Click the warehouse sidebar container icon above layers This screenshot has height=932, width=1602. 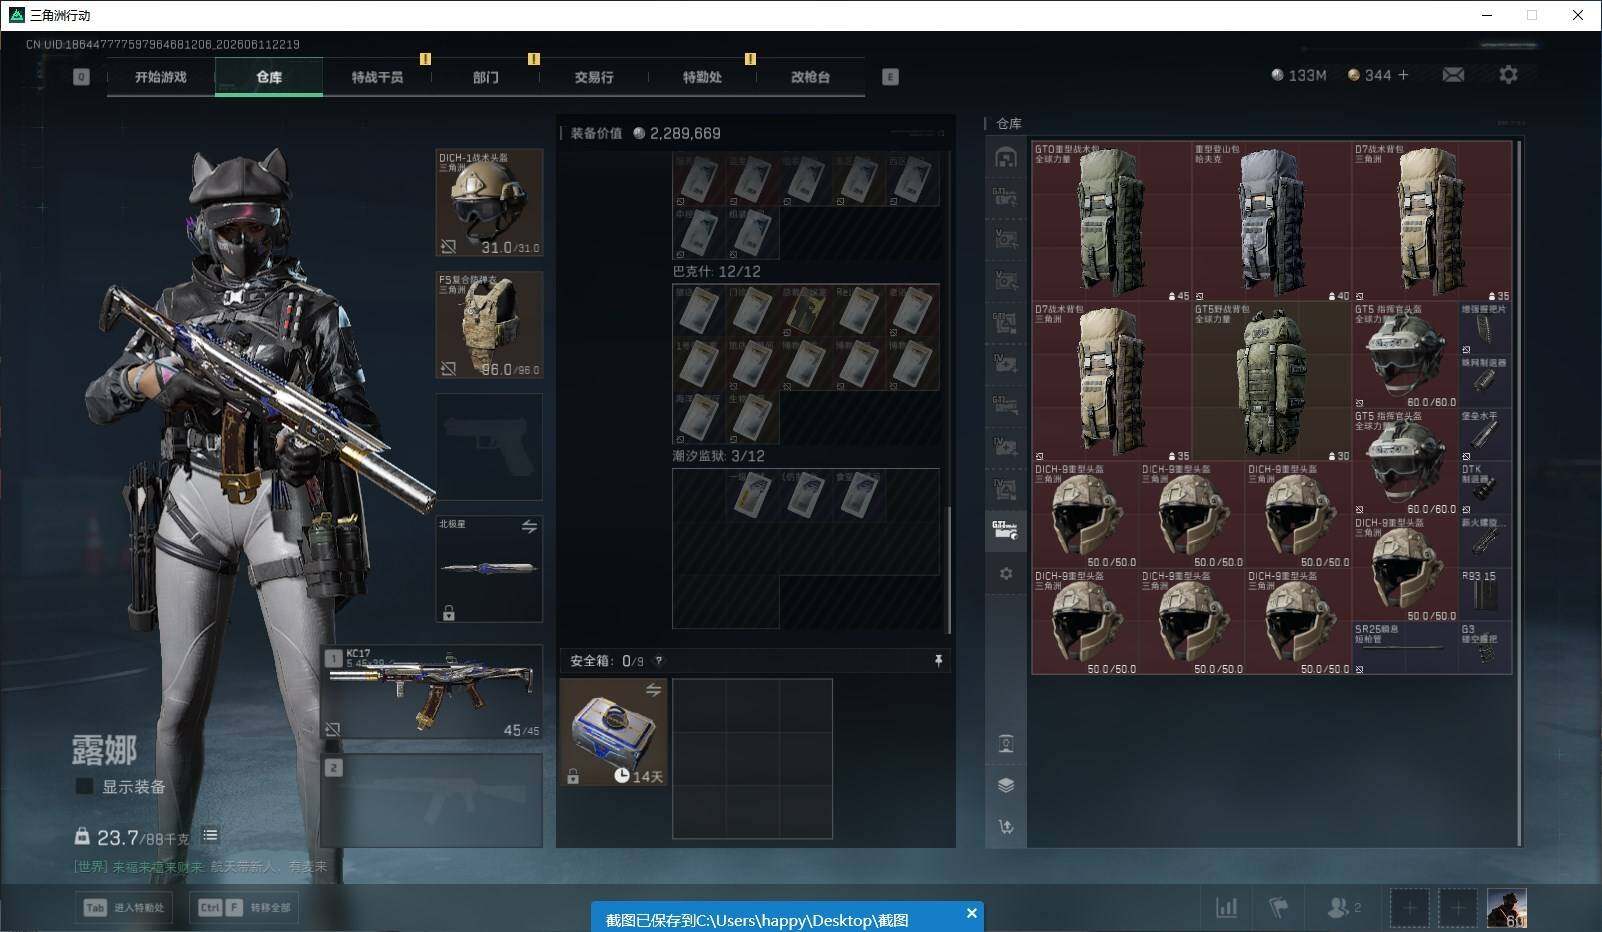[1006, 743]
